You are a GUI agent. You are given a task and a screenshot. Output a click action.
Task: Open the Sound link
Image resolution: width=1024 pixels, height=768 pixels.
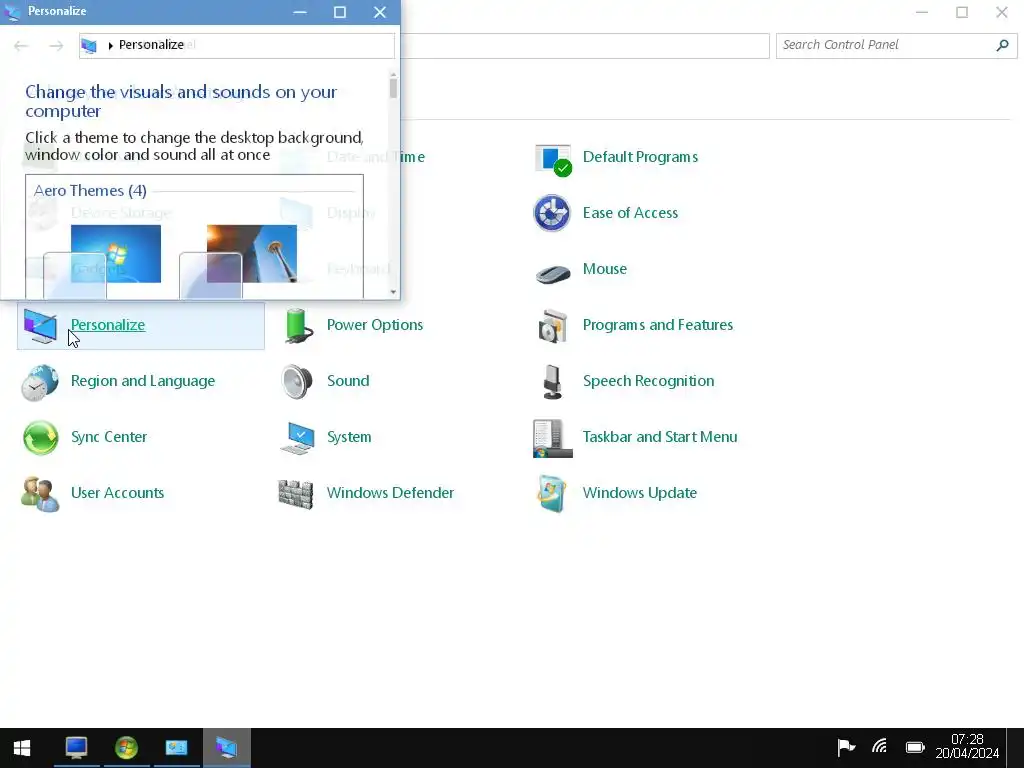(x=348, y=381)
